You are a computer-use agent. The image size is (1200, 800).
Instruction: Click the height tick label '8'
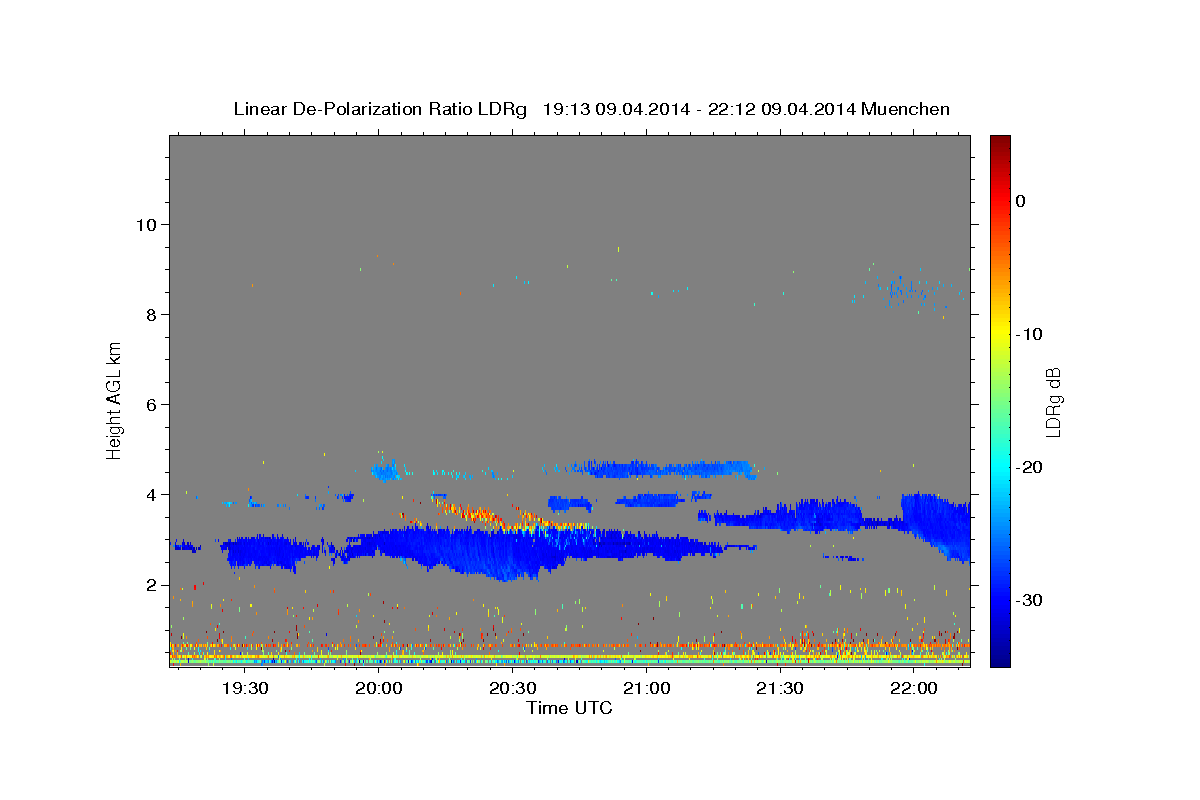[149, 314]
